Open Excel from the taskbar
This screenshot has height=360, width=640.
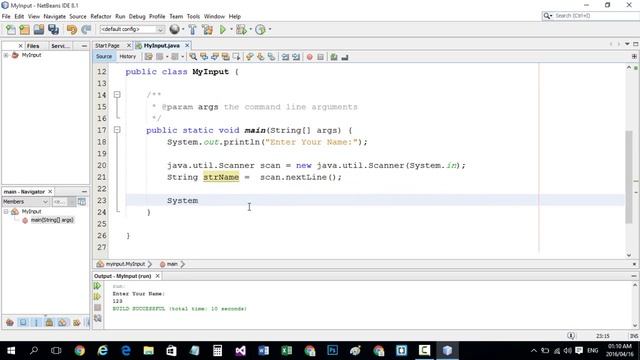pyautogui.click(x=287, y=351)
